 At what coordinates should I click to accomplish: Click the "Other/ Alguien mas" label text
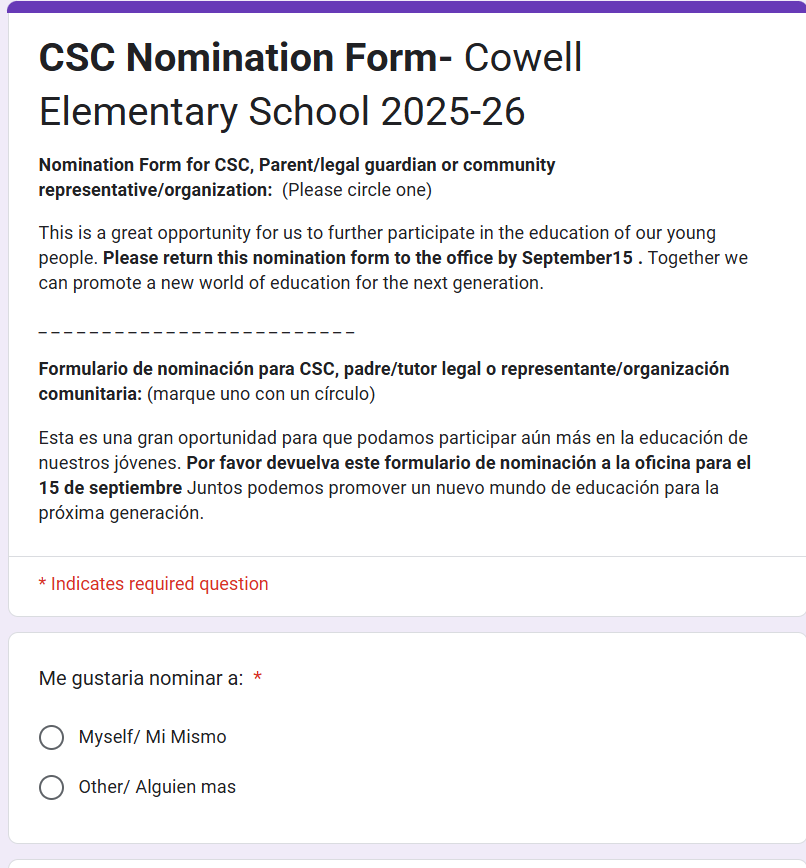(158, 788)
